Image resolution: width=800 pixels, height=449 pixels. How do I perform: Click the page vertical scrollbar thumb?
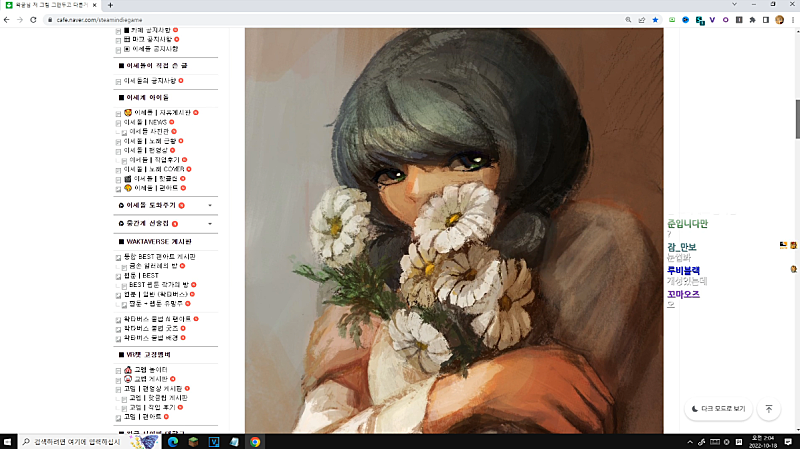pos(797,119)
